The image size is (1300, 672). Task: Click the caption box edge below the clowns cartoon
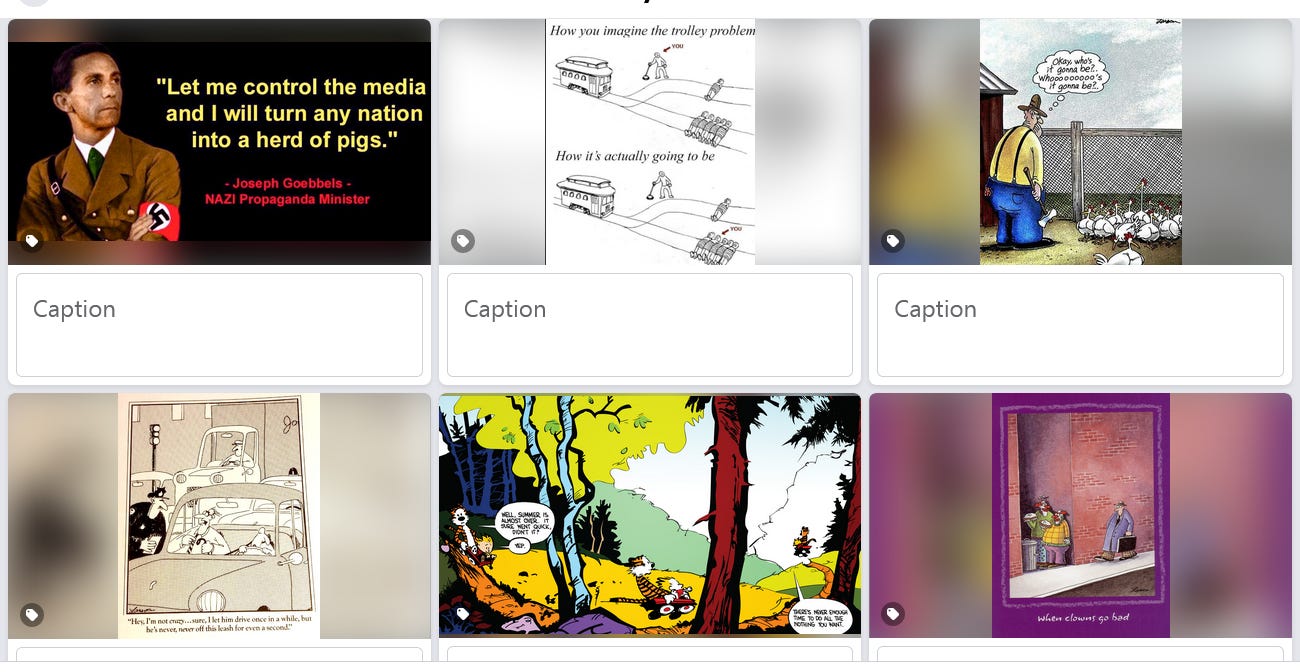click(x=1080, y=654)
